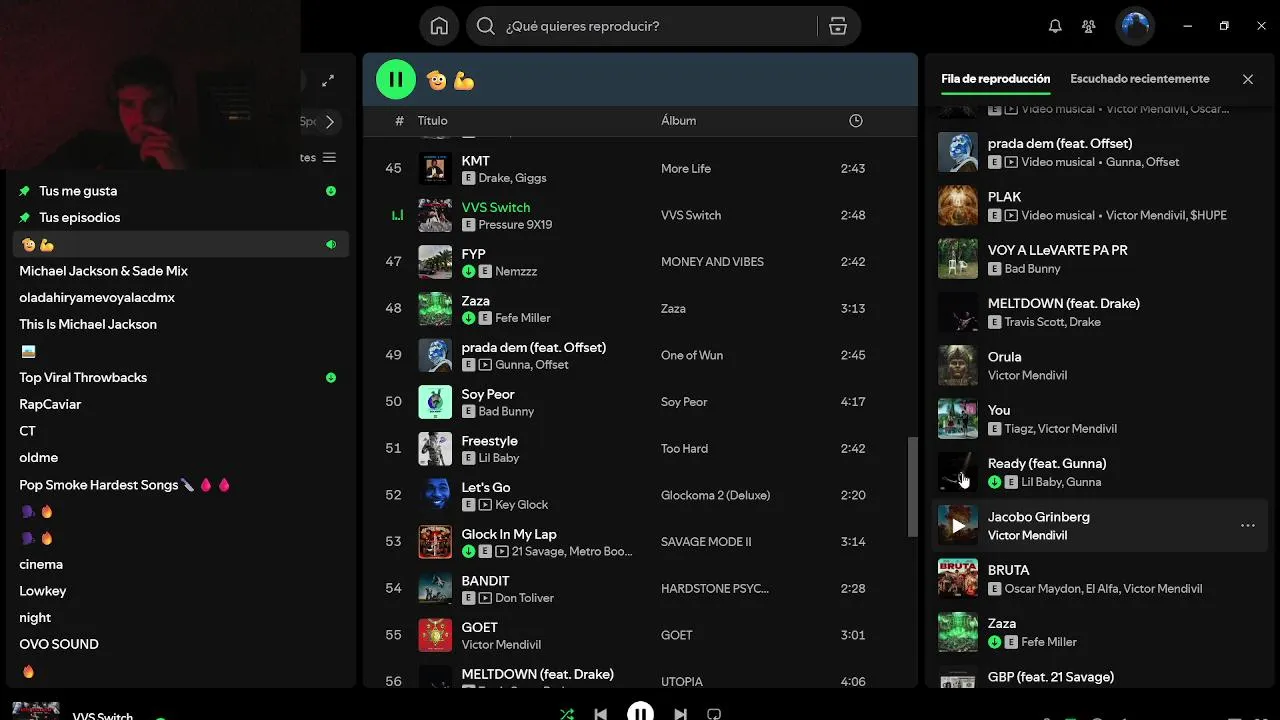Expand the library panel with arrows icon

[328, 80]
